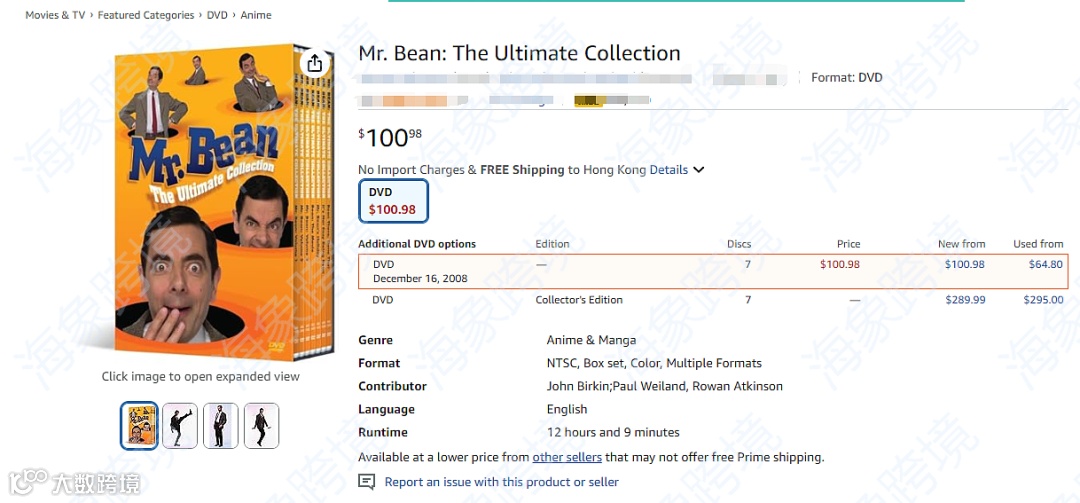Expand shipping Details chevron
Viewport: 1080px width, 503px height.
[x=699, y=170]
